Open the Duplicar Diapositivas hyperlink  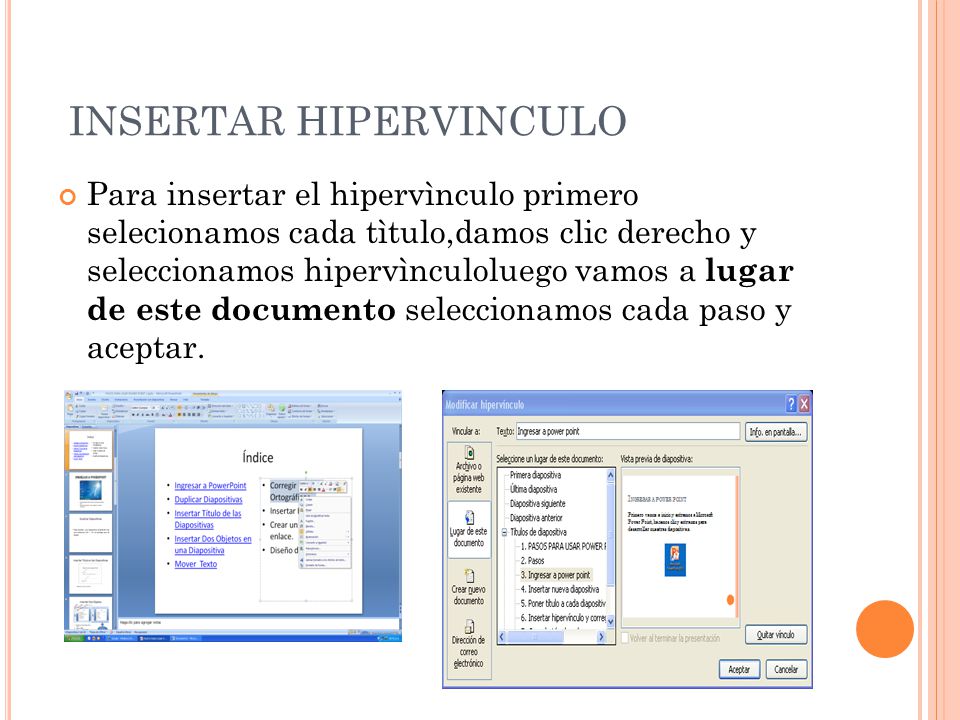point(208,500)
